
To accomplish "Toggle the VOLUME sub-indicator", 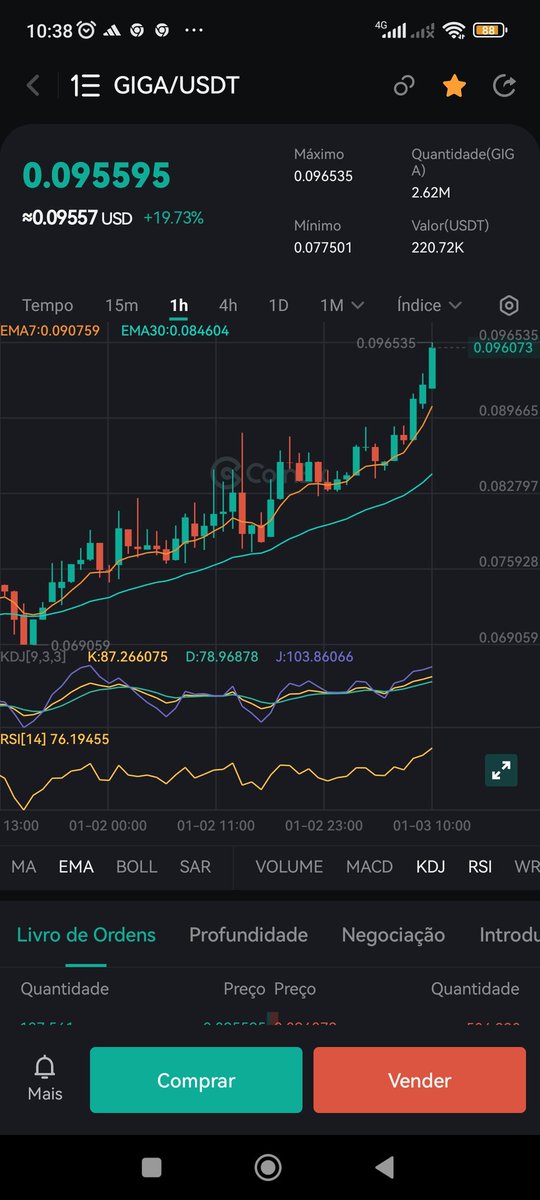I will coord(289,867).
